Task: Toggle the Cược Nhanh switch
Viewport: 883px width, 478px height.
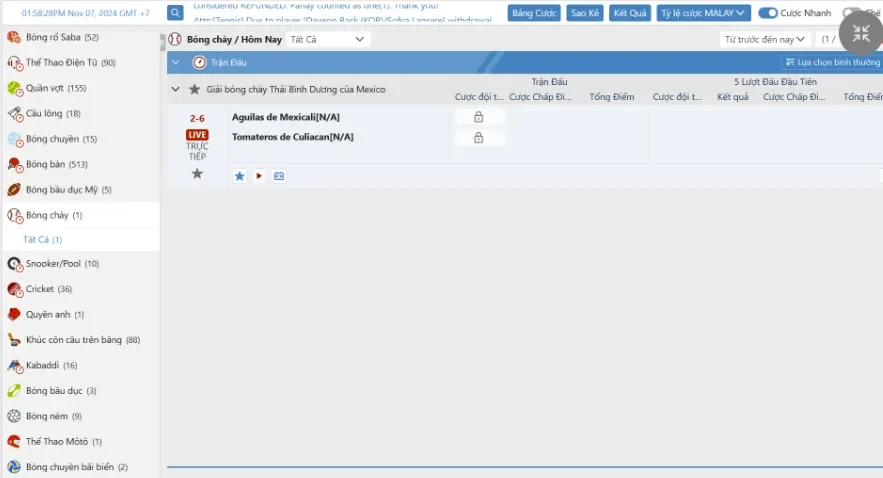Action: click(768, 13)
